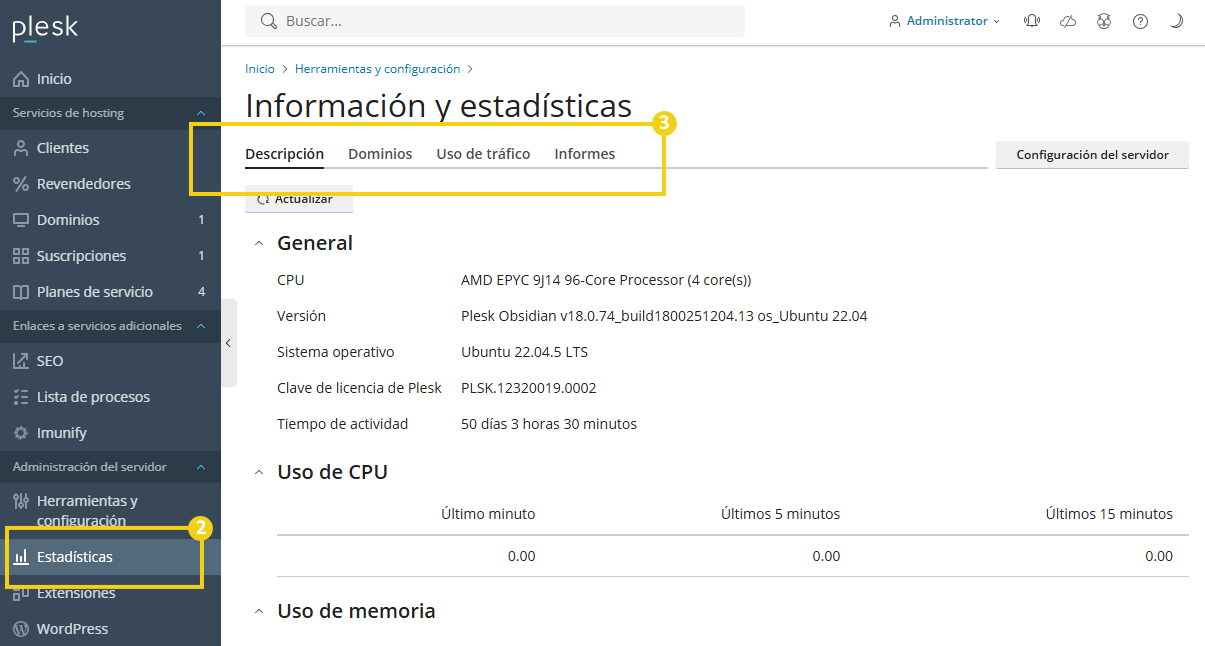Switch to dark mode with the moon icon
1205x646 pixels.
click(x=1175, y=20)
